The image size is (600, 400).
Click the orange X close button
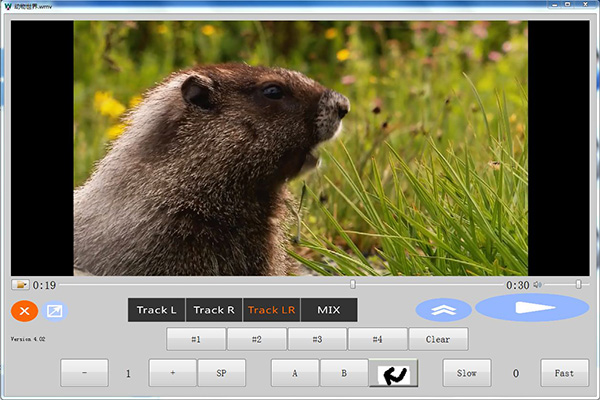tap(24, 311)
